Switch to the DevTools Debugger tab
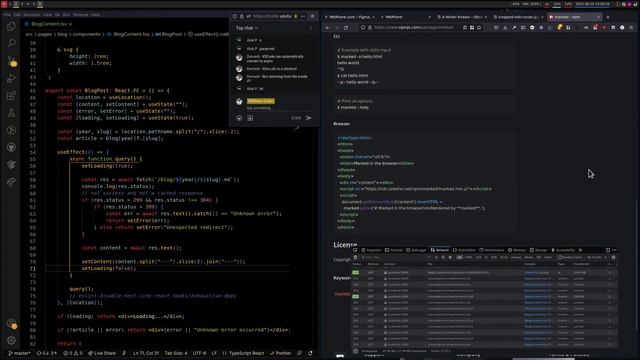The height and width of the screenshot is (360, 640). click(x=416, y=250)
